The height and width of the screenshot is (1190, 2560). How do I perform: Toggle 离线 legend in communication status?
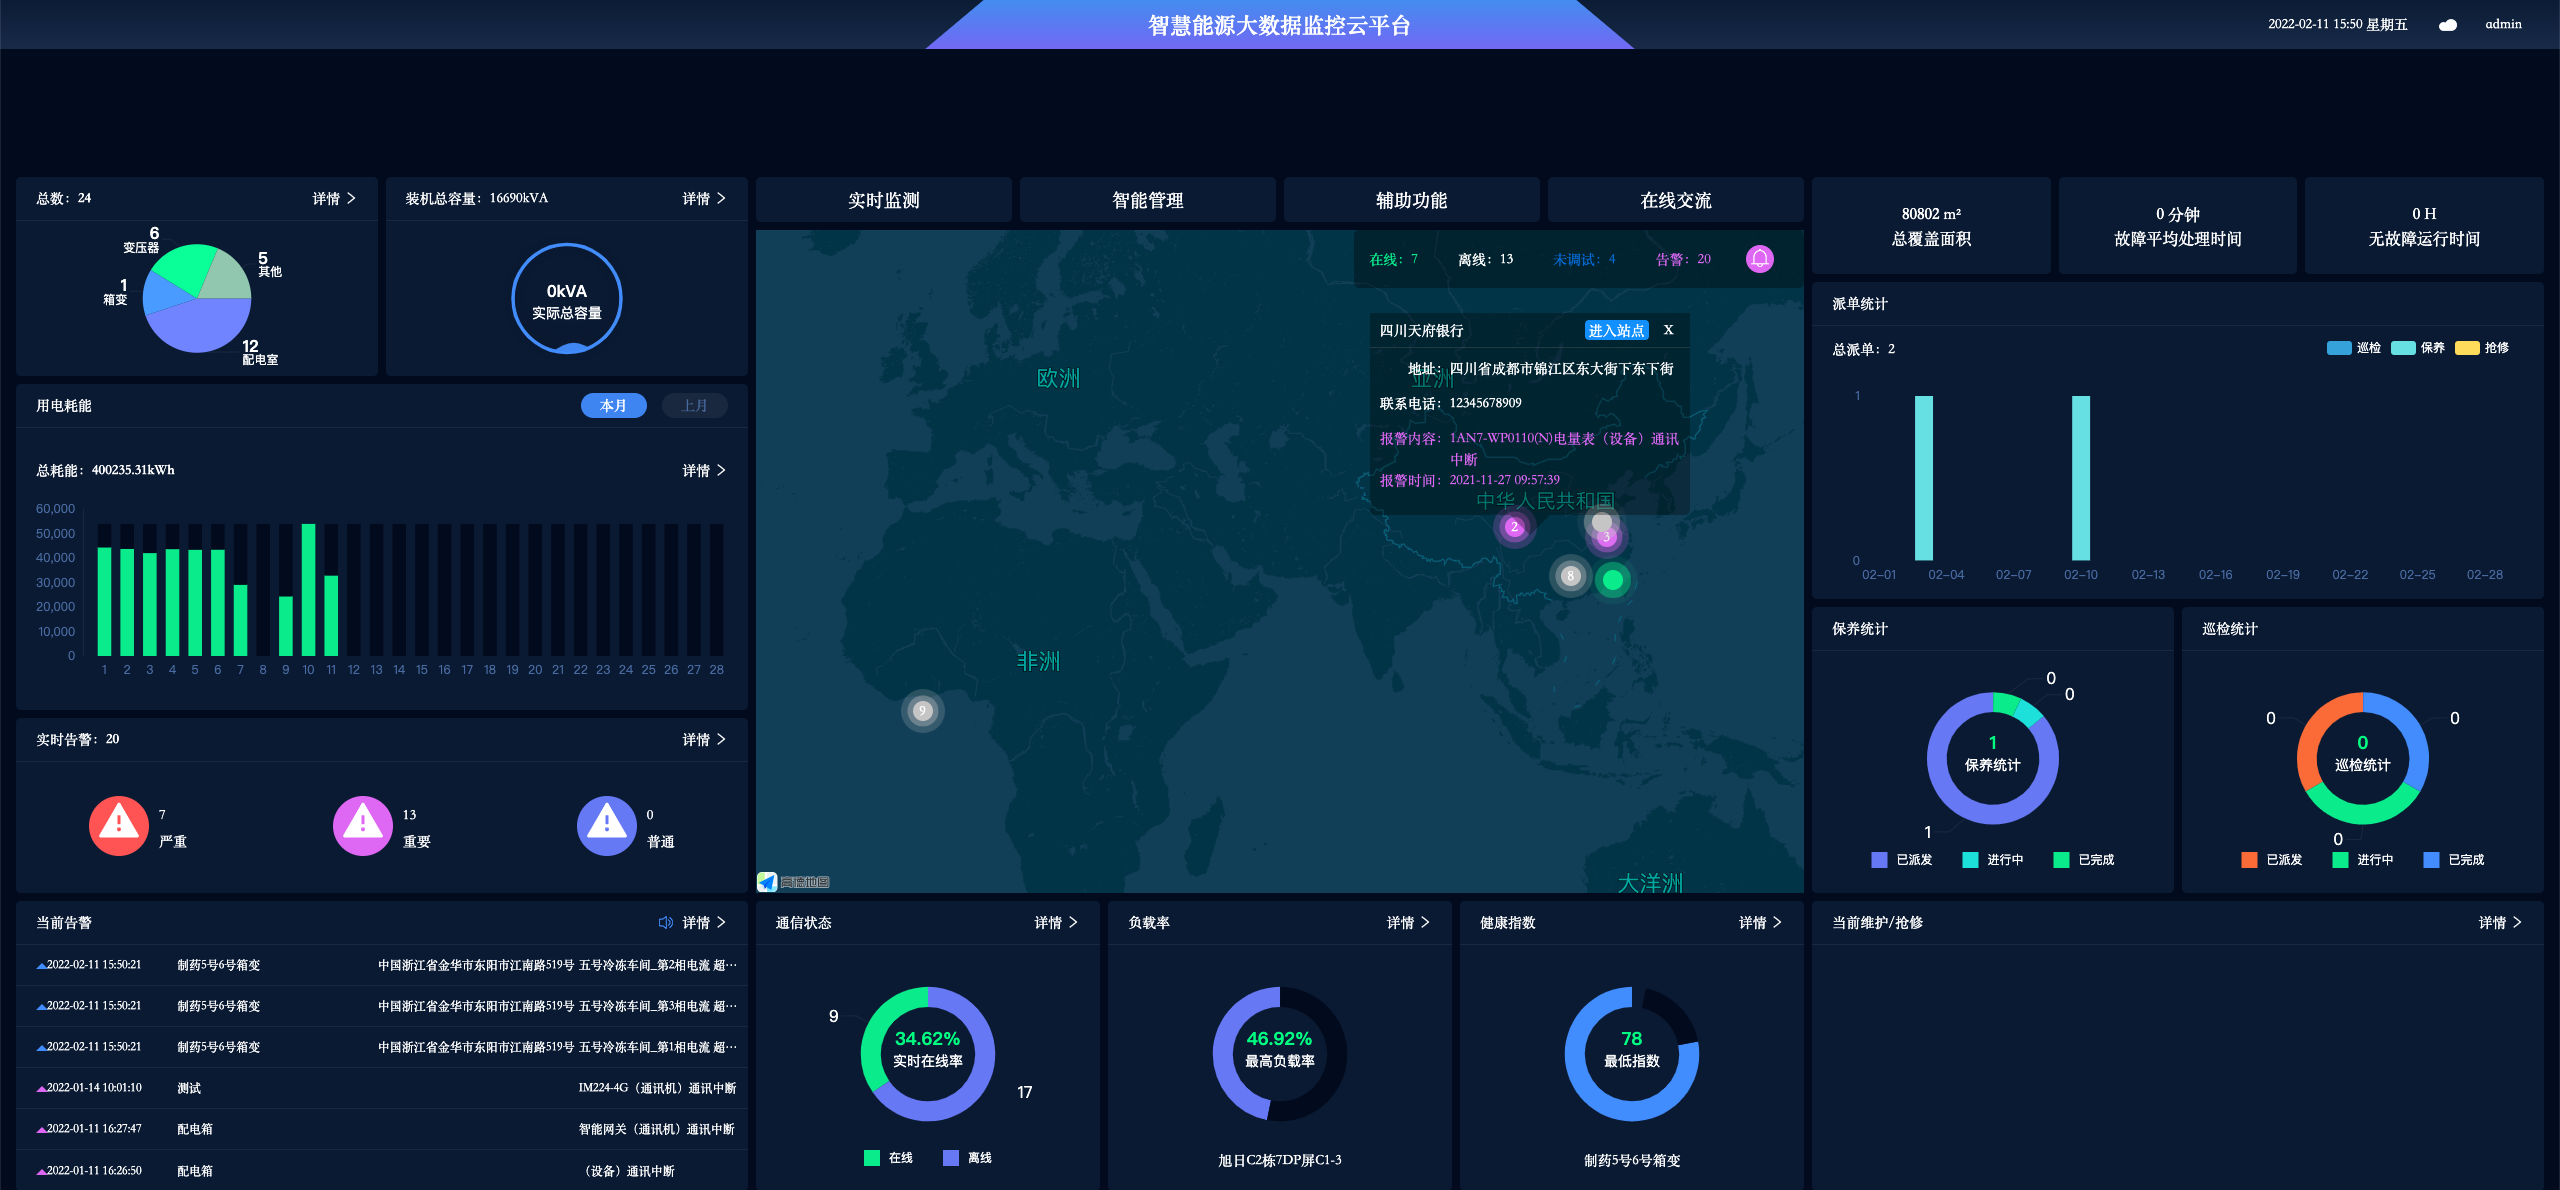point(967,1158)
